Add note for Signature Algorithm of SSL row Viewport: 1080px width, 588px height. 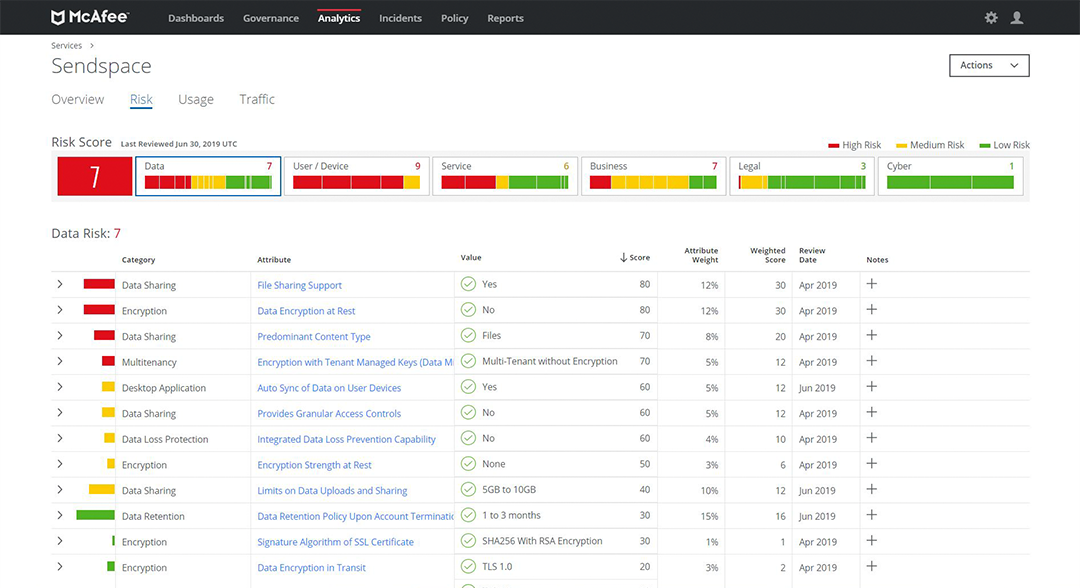click(x=871, y=540)
